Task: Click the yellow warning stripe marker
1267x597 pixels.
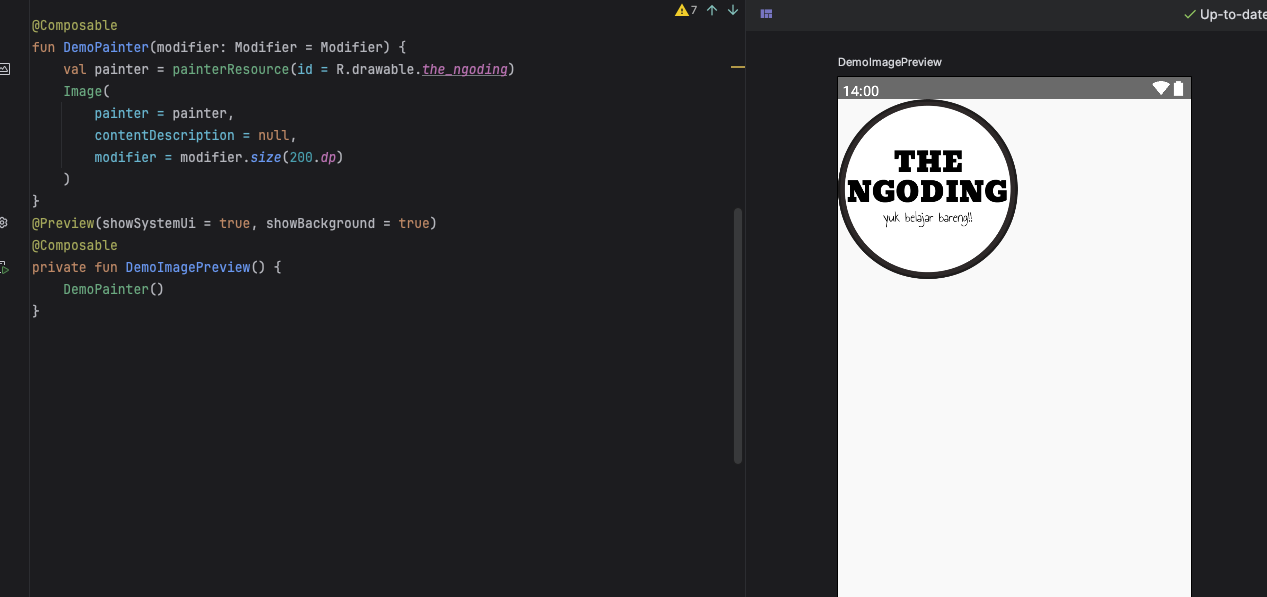Action: 738,67
